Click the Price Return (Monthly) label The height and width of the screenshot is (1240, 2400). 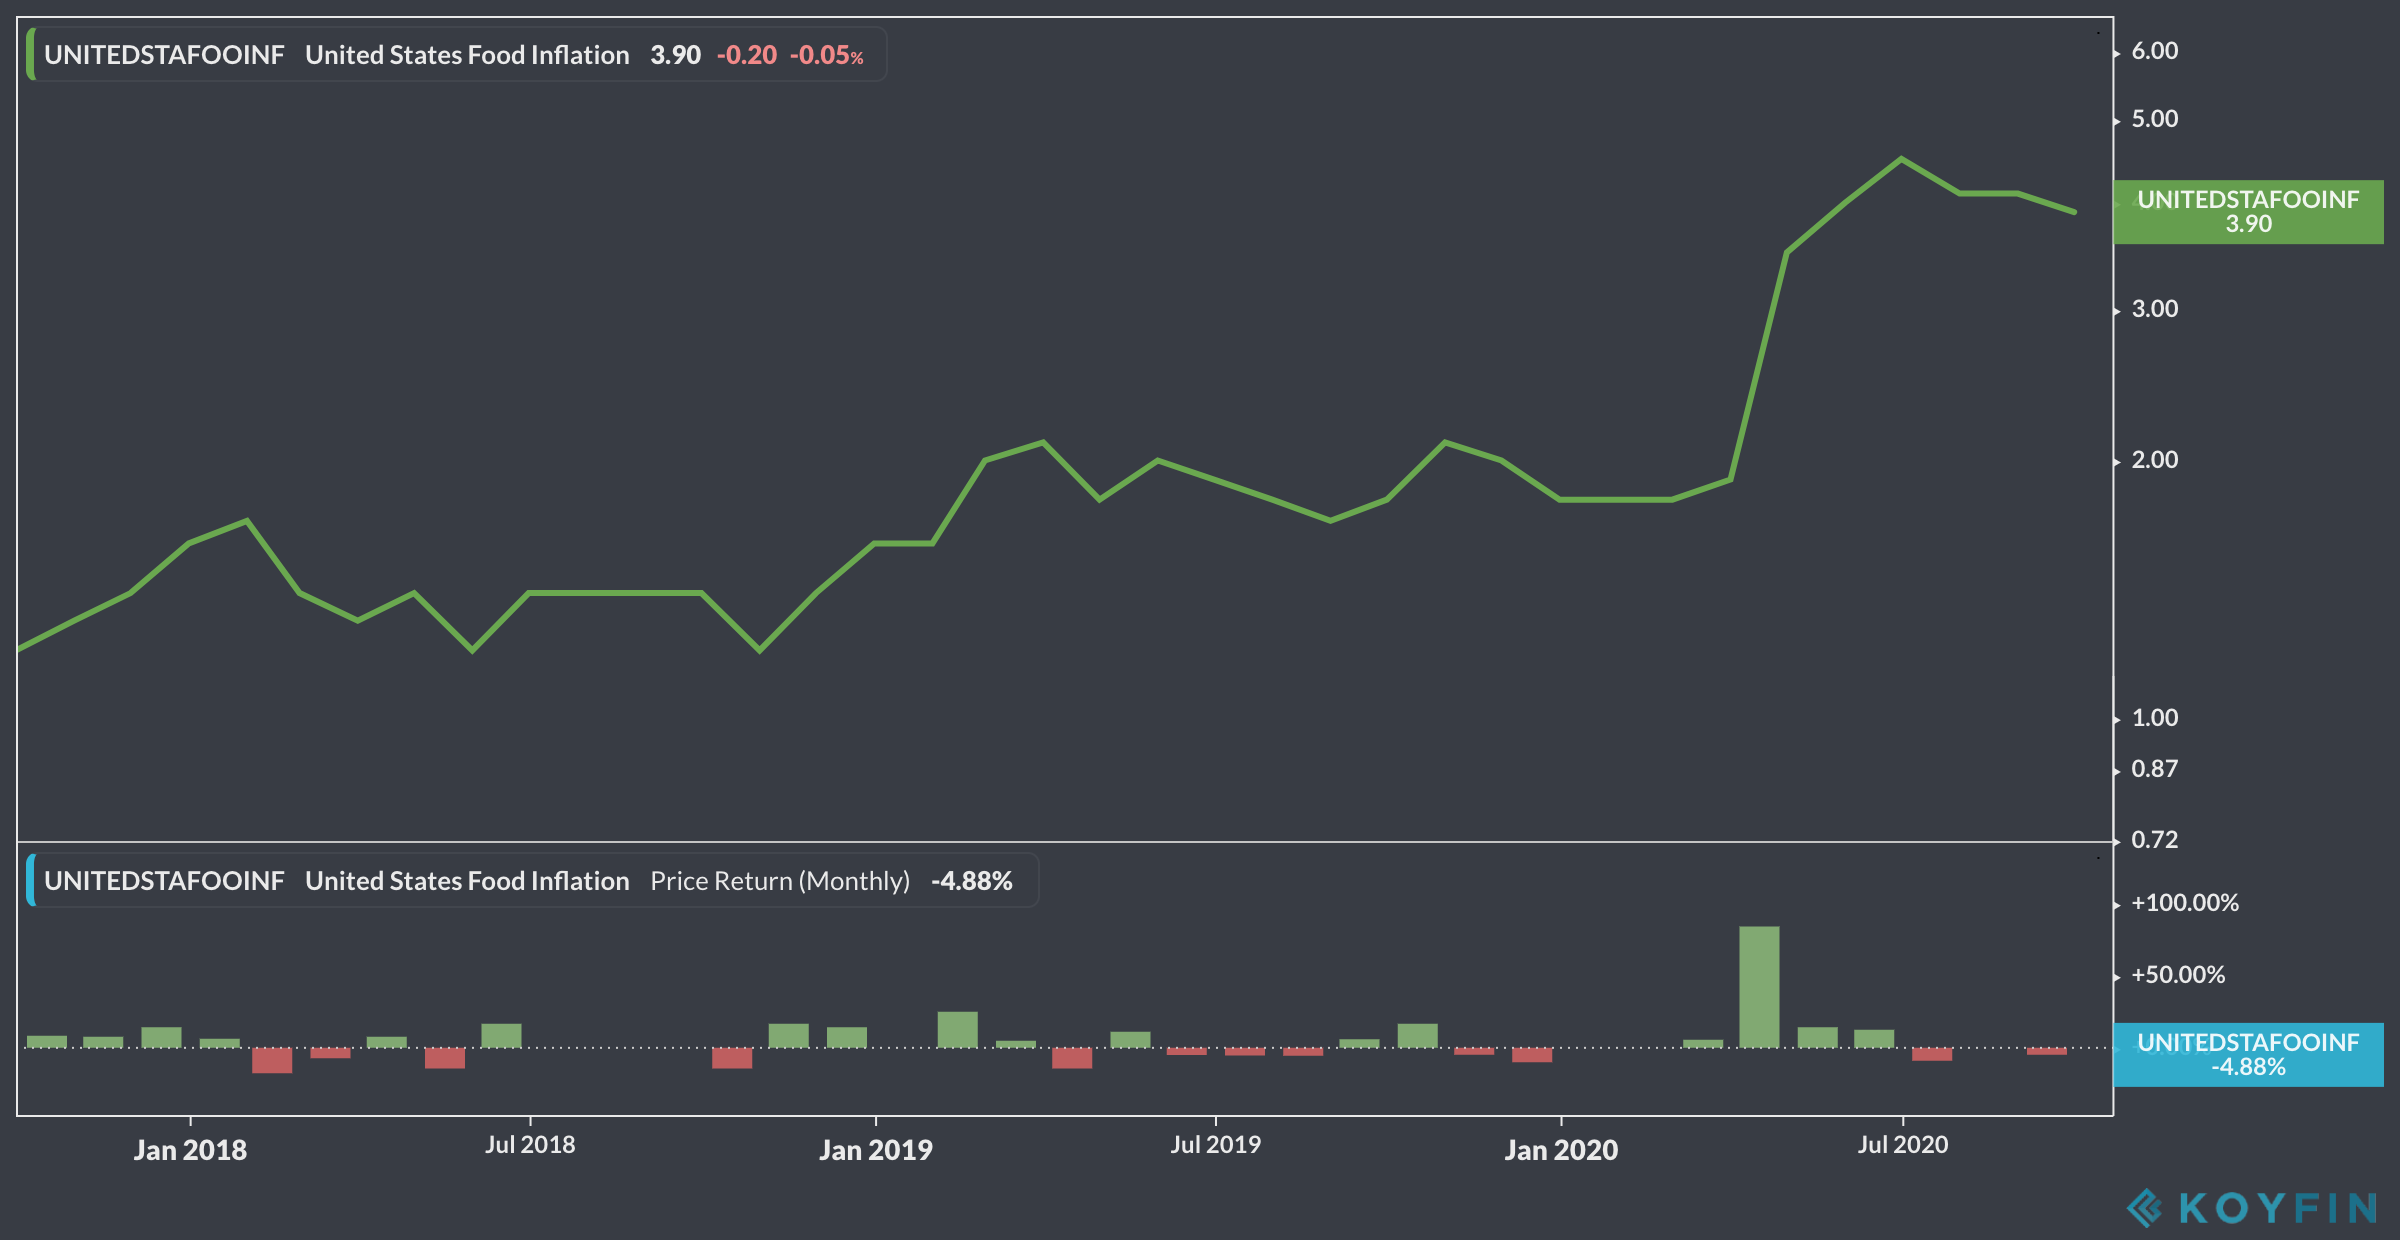coord(779,881)
